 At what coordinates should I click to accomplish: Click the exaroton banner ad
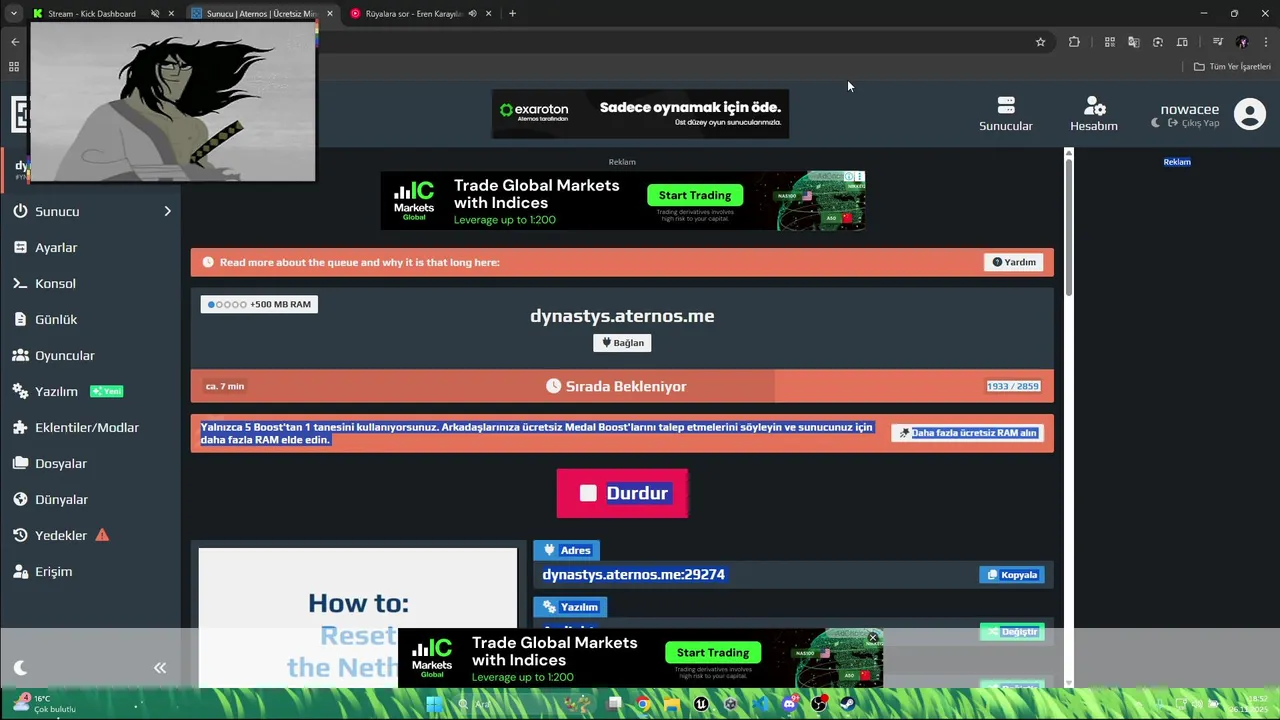(x=640, y=114)
